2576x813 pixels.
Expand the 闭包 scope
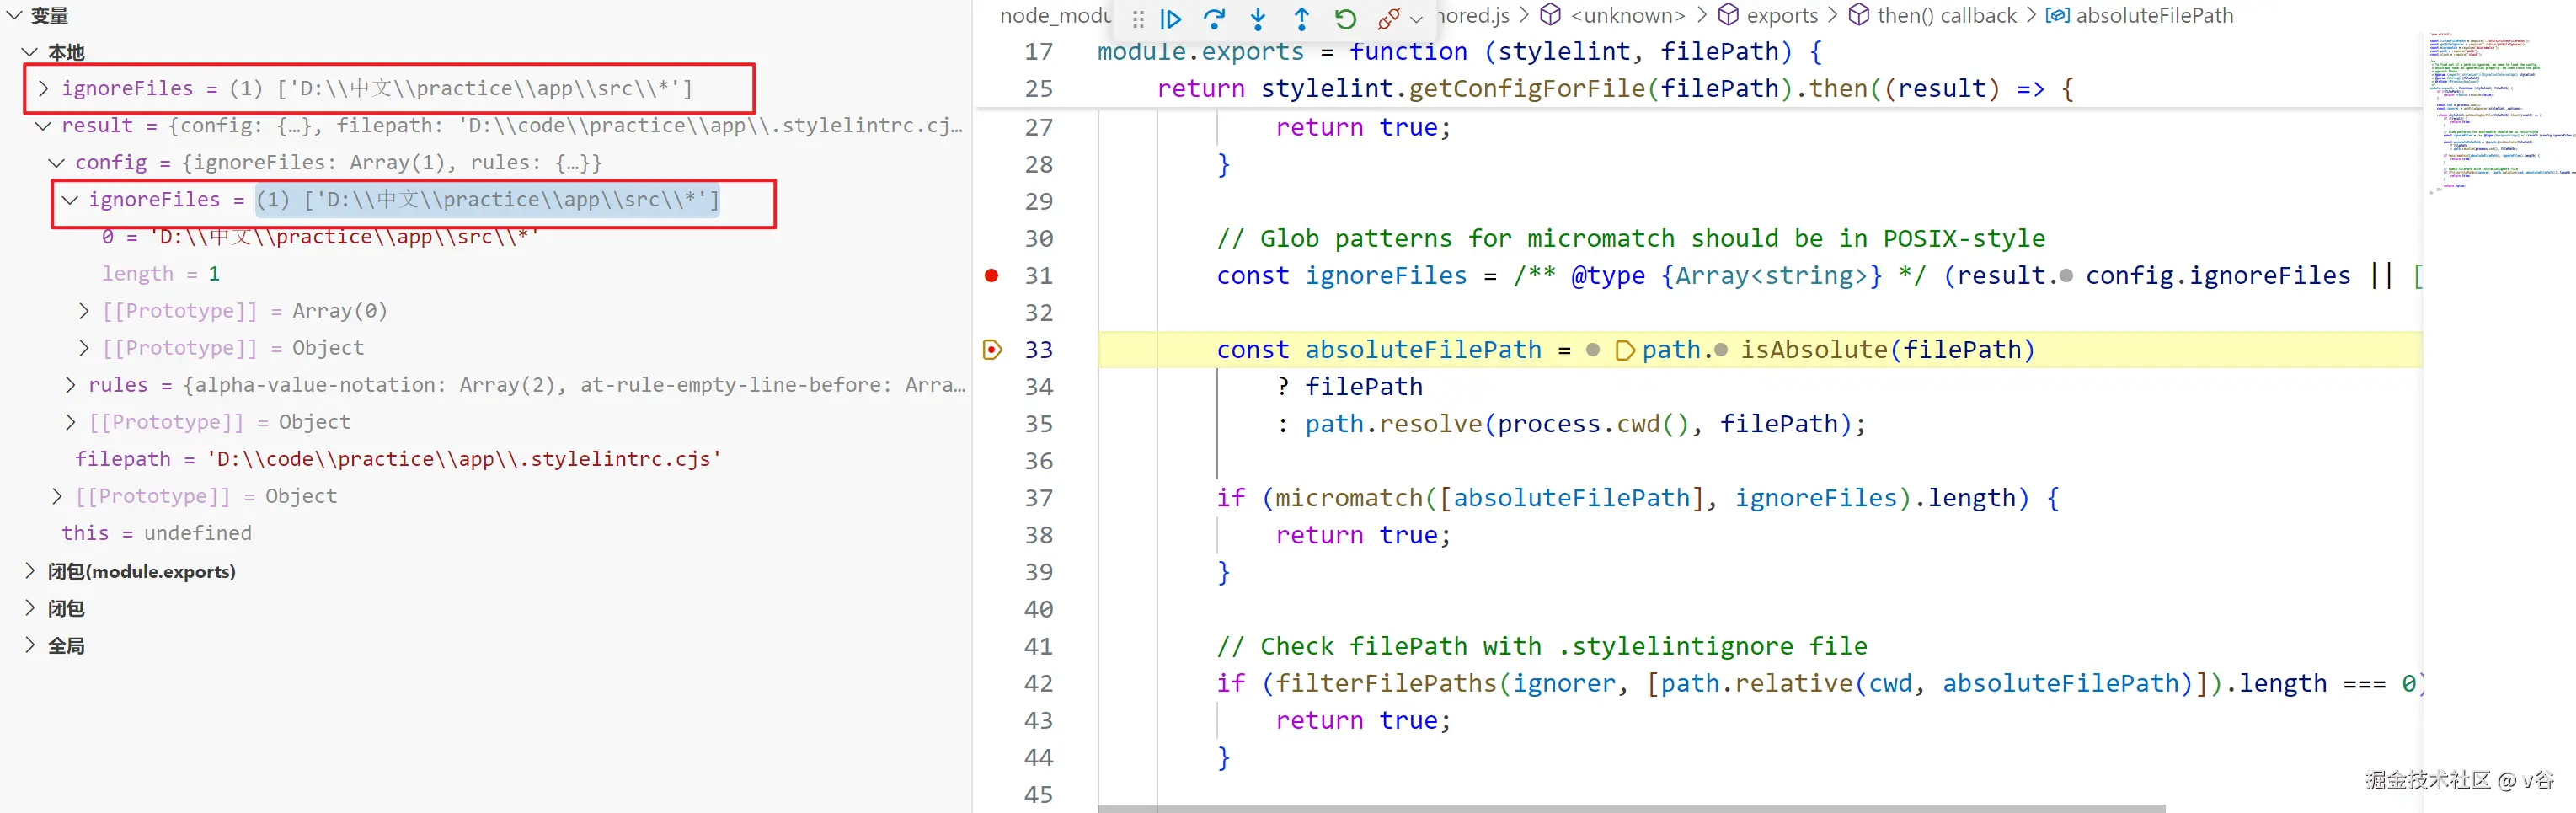click(x=30, y=608)
